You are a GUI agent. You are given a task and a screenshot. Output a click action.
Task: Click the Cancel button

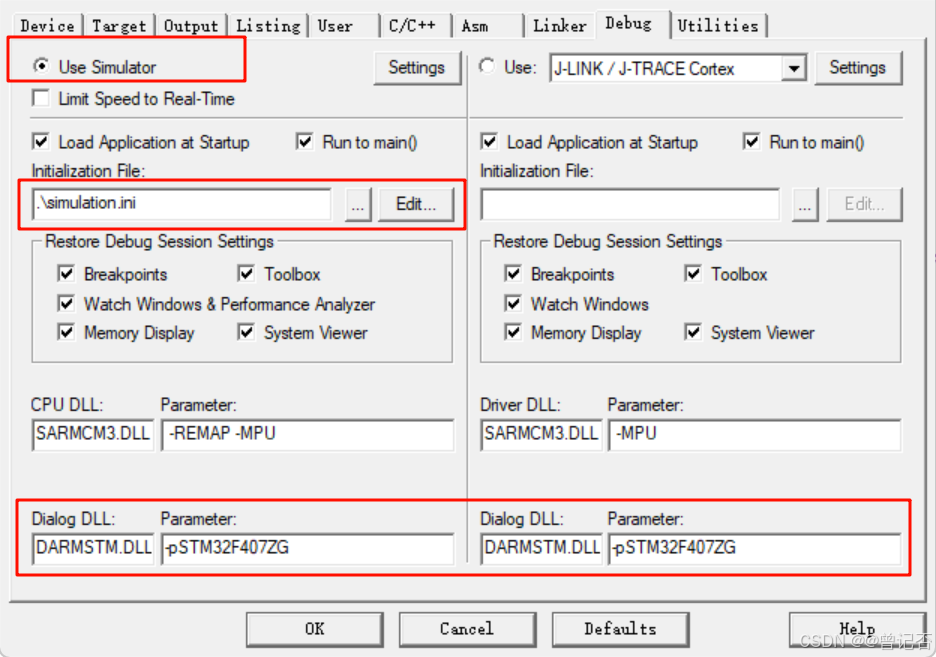click(467, 629)
